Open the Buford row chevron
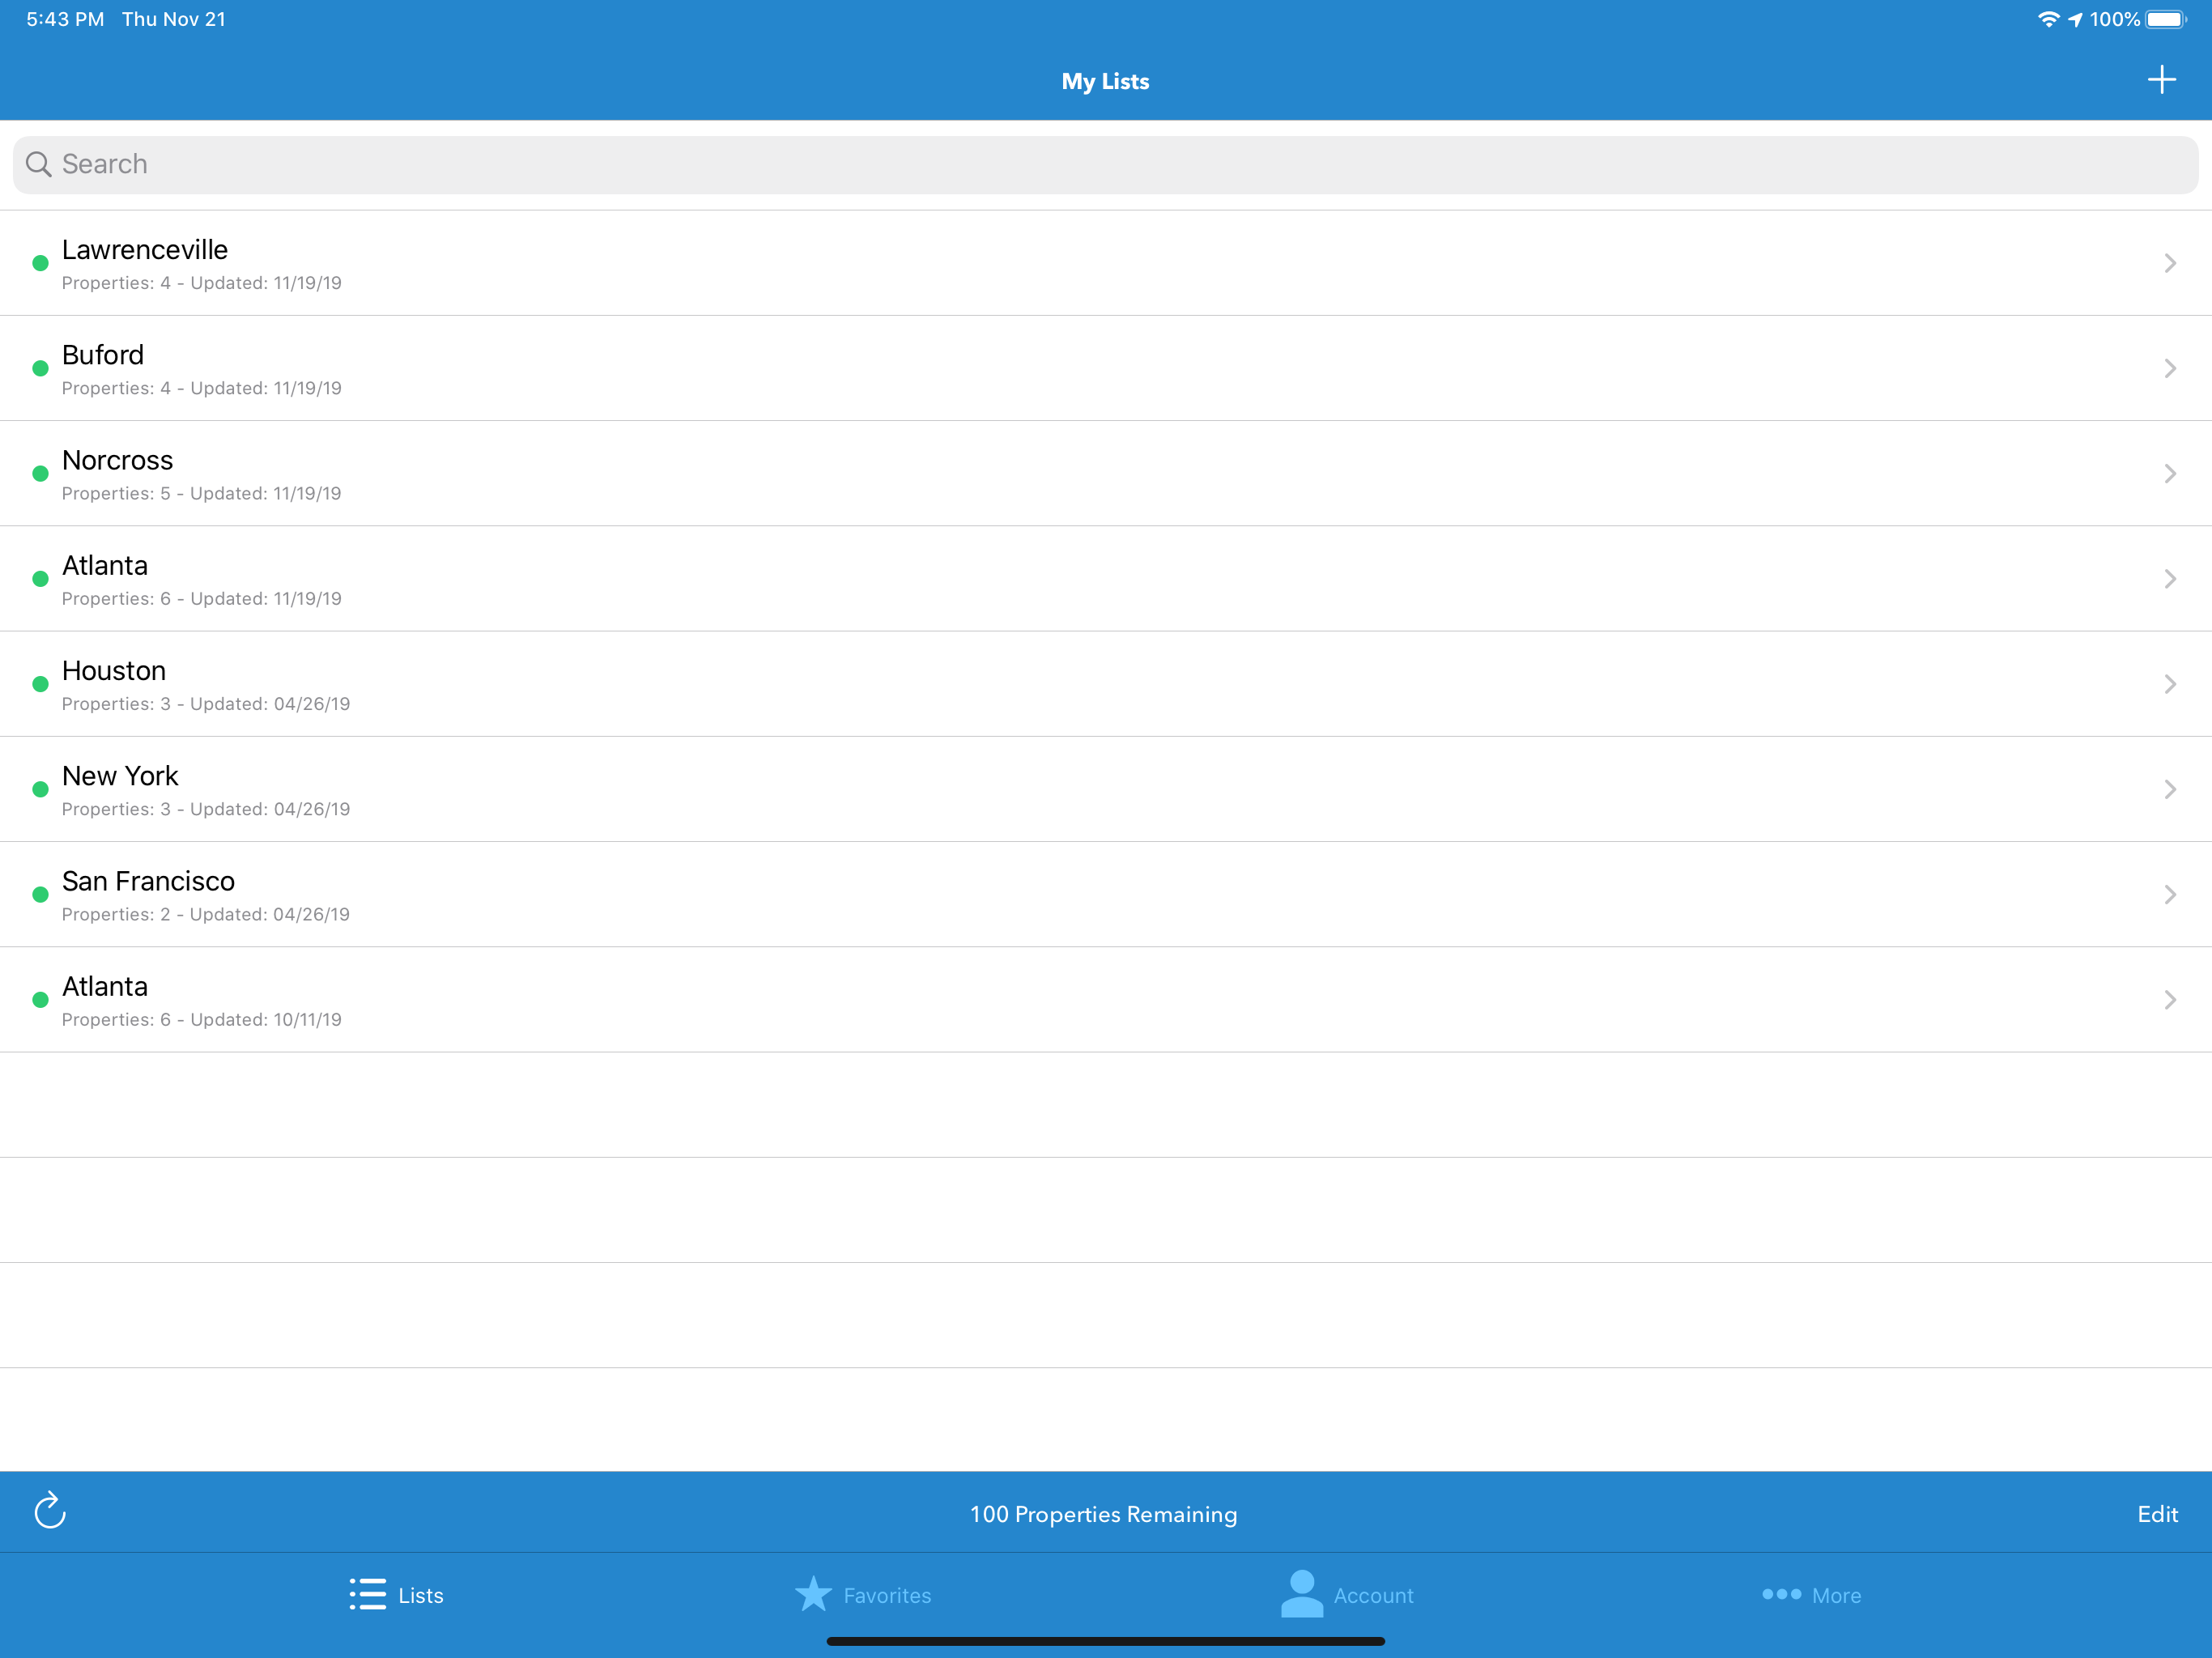Viewport: 2212px width, 1658px height. tap(2170, 368)
